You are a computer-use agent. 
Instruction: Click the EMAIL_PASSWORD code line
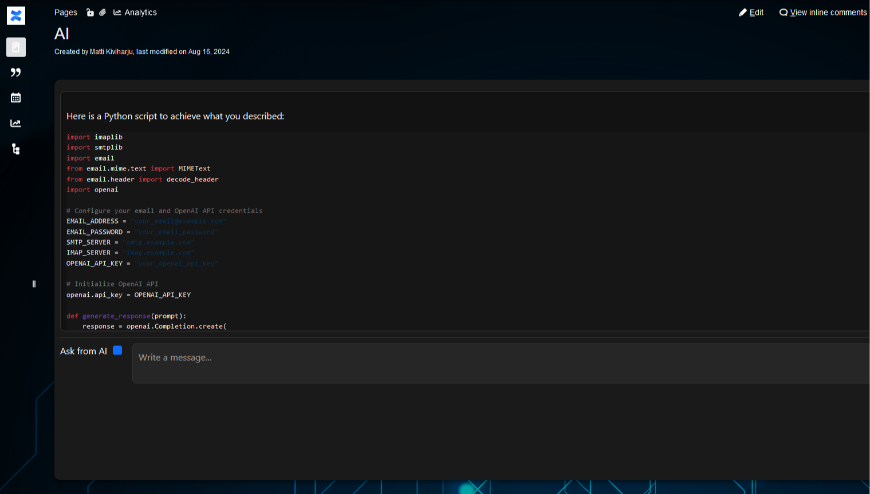pyautogui.click(x=143, y=231)
